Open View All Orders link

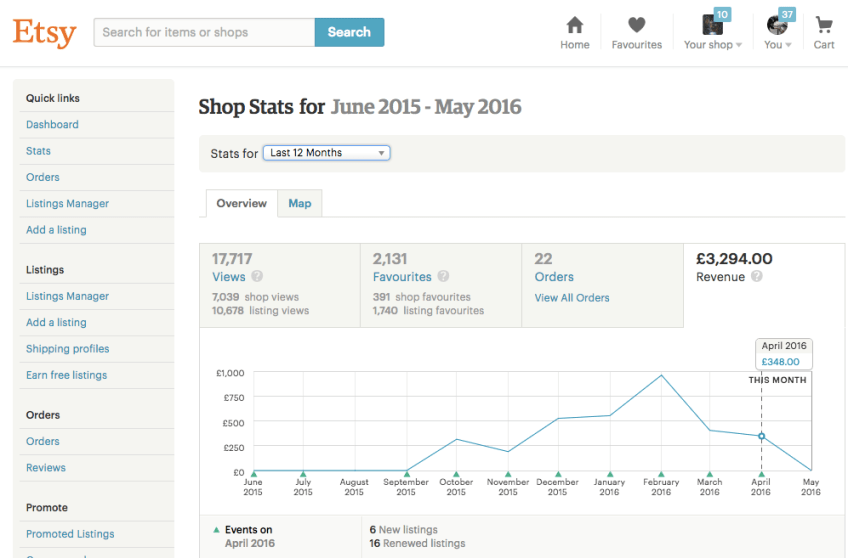pyautogui.click(x=571, y=298)
